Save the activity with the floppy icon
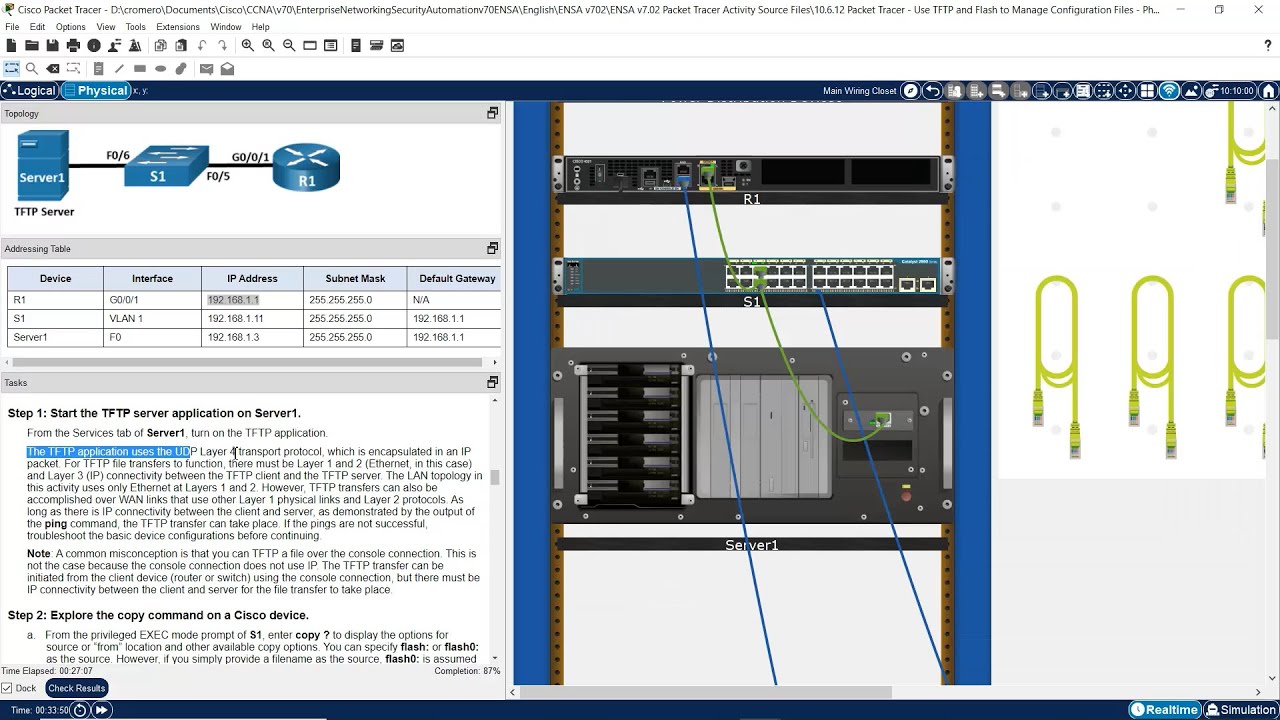The image size is (1280, 720). [x=52, y=46]
